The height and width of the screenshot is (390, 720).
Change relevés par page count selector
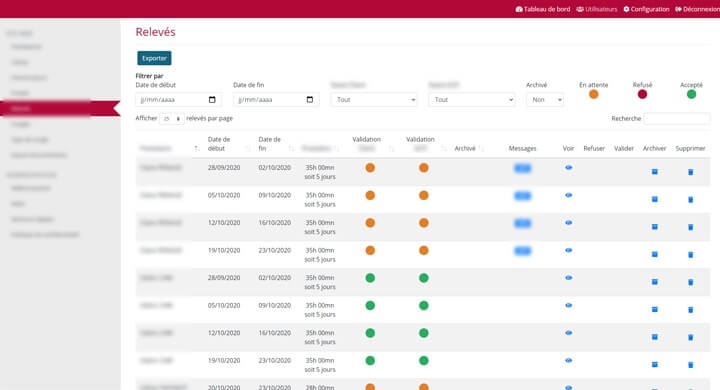tap(172, 119)
